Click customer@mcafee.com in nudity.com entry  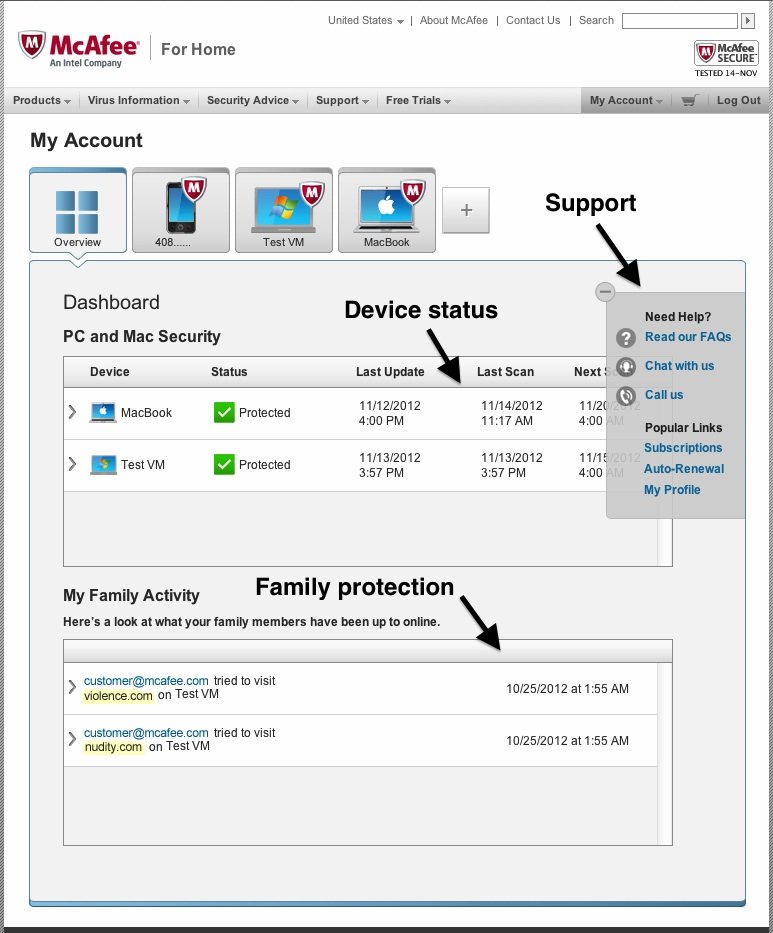point(146,733)
